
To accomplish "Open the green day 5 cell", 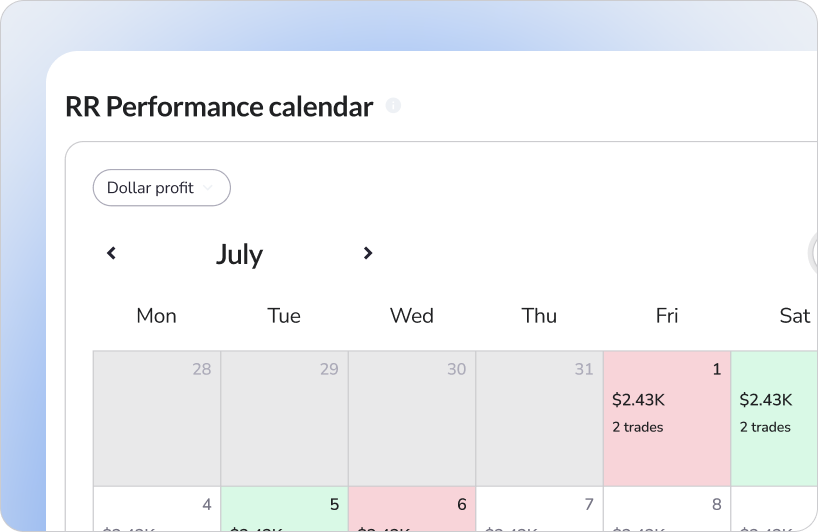I will (x=284, y=510).
